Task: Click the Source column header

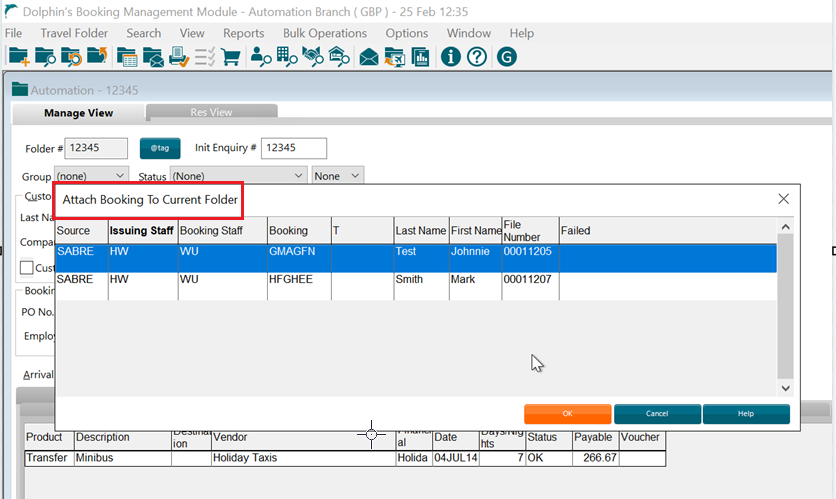Action: coord(82,230)
